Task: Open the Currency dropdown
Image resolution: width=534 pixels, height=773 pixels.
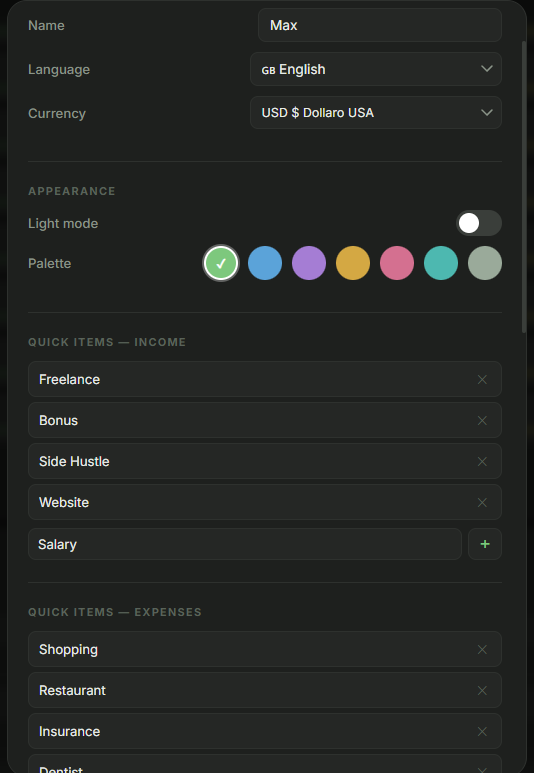Action: coord(376,112)
